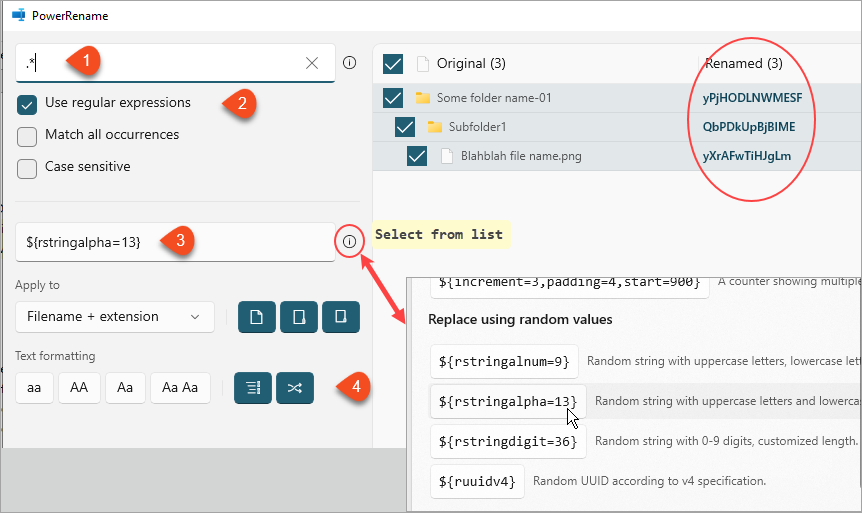Toggle enumerate items icon button
Viewport: 862px width, 513px height.
(253, 388)
